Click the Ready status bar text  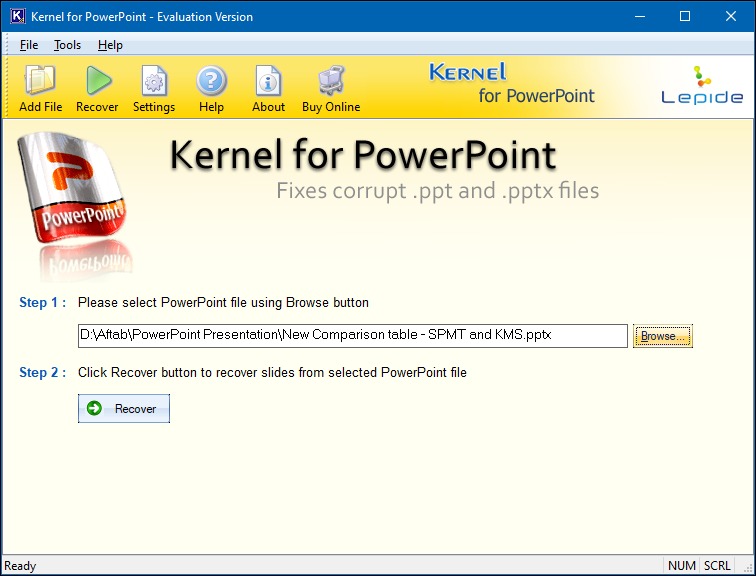[20, 565]
